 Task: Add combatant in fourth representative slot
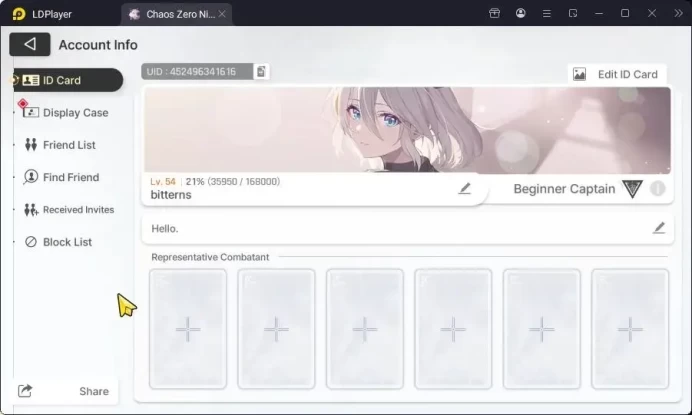453,329
